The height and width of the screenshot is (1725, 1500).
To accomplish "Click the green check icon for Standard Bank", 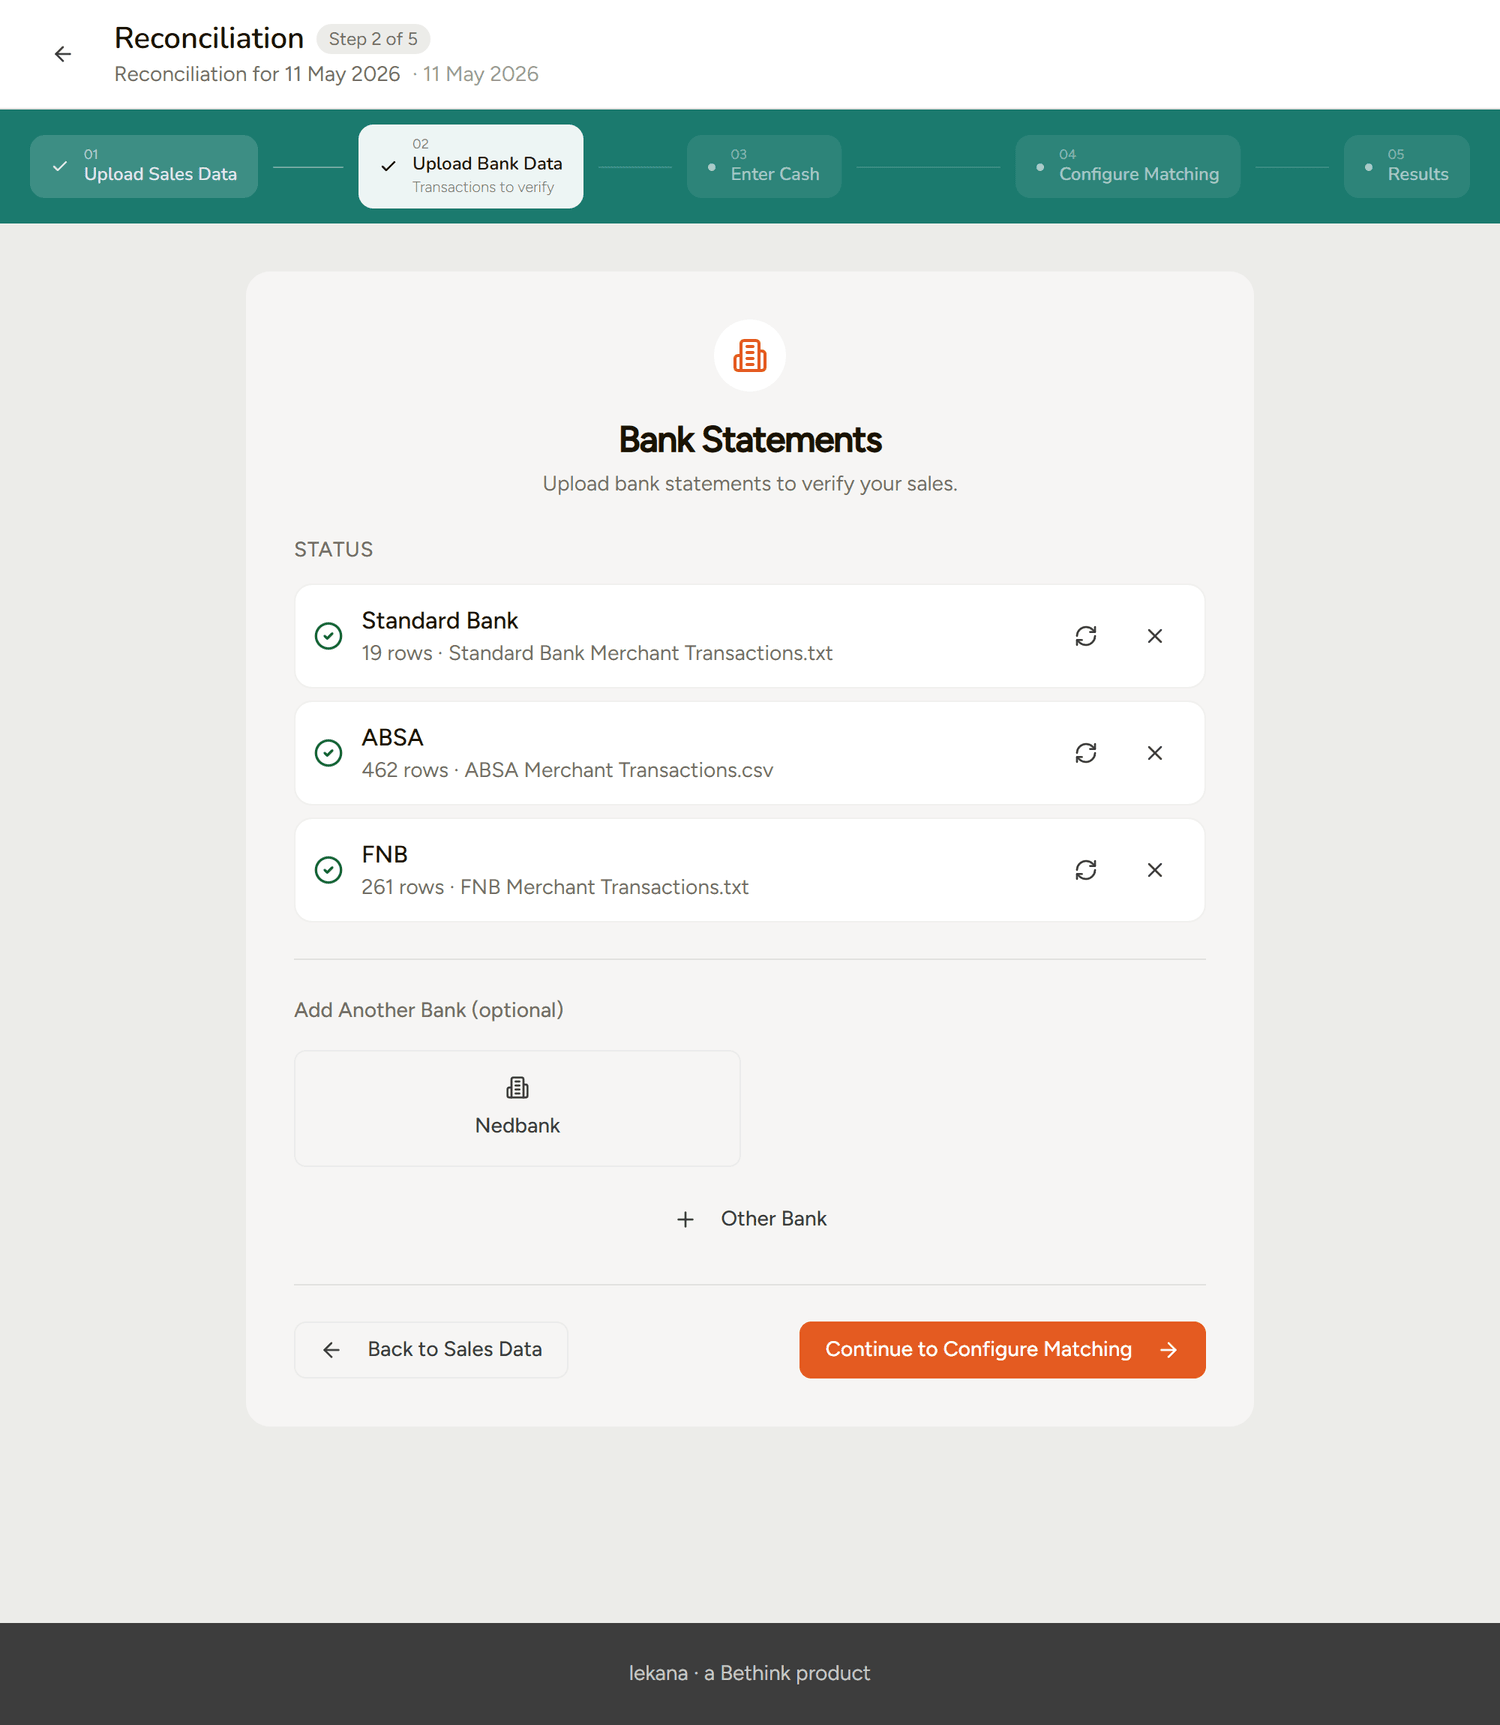I will pyautogui.click(x=328, y=636).
